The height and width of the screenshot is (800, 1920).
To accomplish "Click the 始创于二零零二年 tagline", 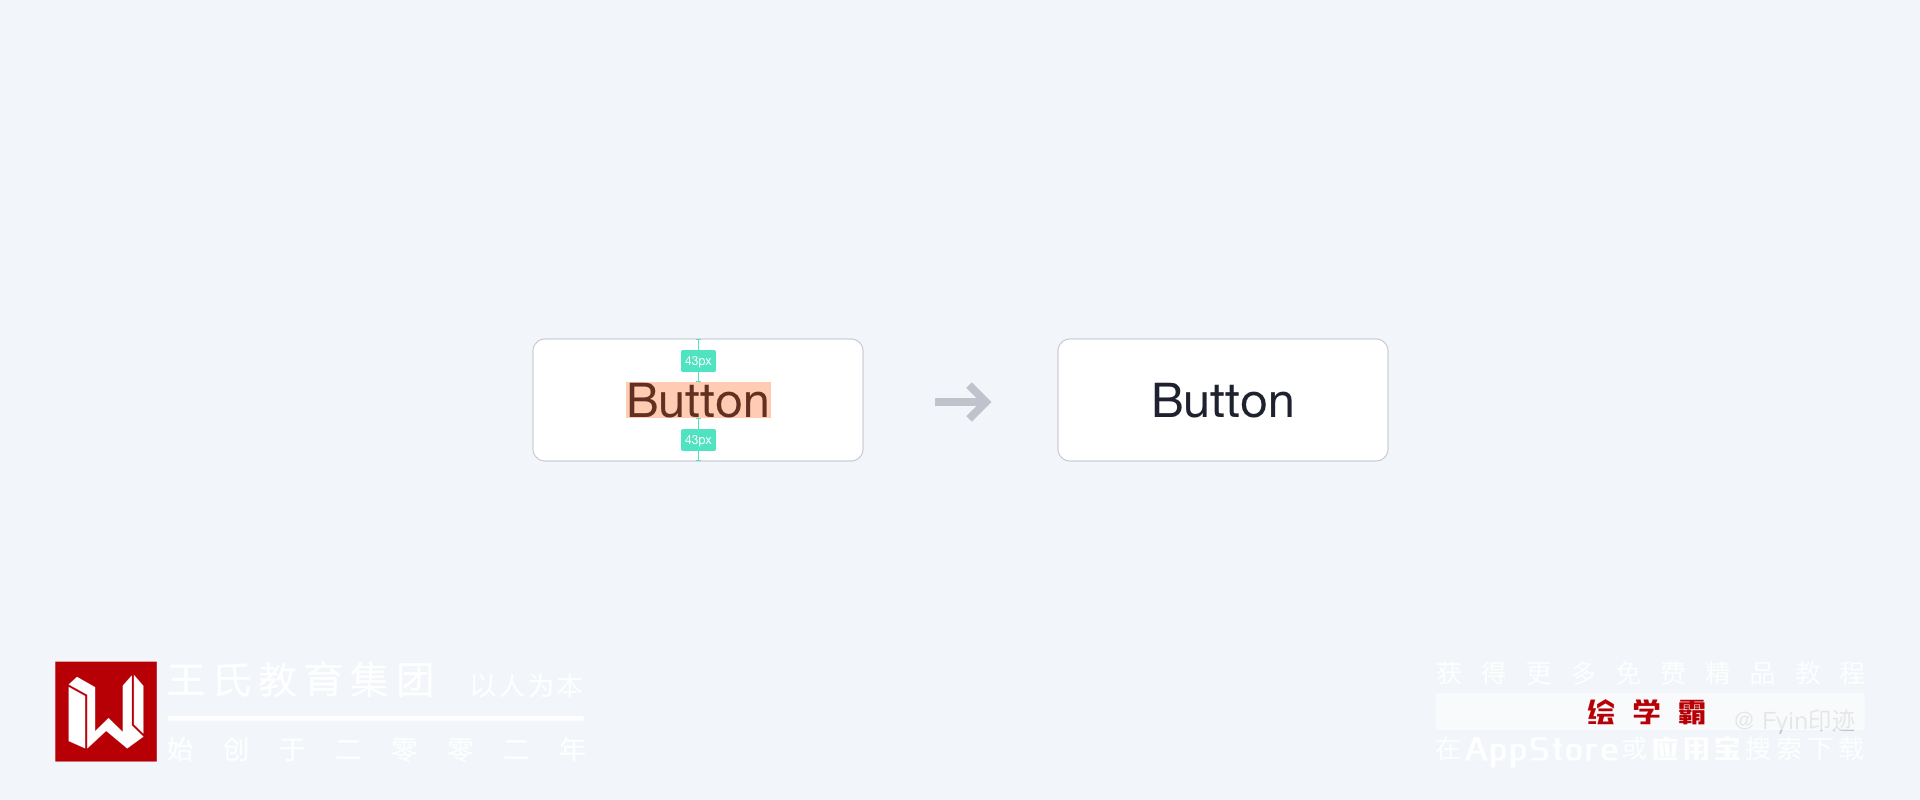I will click(376, 749).
